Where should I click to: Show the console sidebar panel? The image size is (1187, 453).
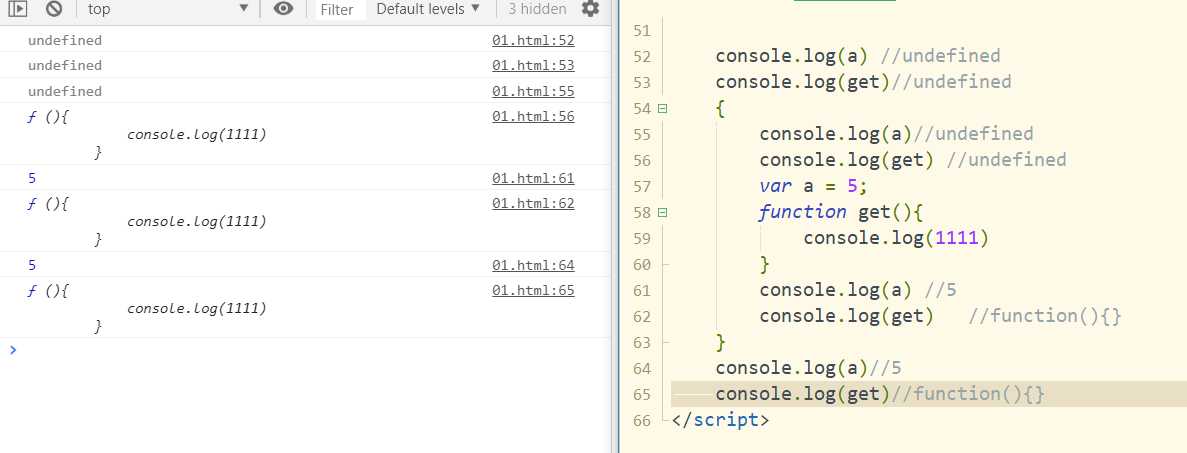[x=18, y=9]
